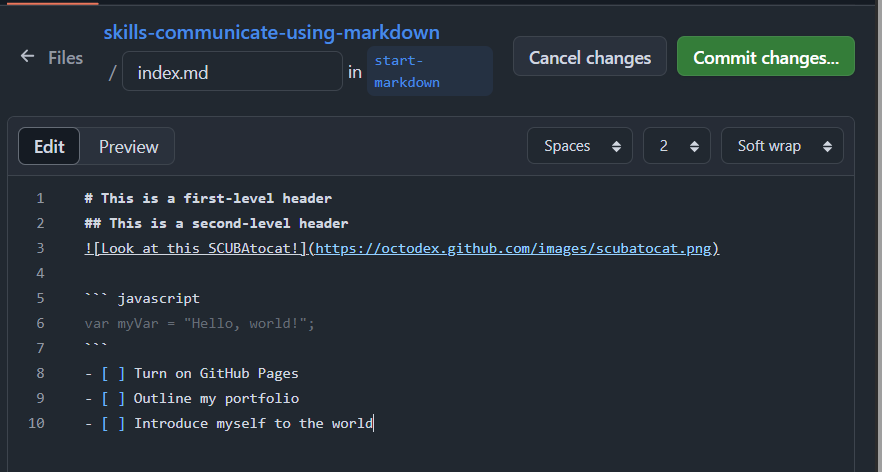The width and height of the screenshot is (882, 472).
Task: Commit changes with the green button
Action: (766, 56)
